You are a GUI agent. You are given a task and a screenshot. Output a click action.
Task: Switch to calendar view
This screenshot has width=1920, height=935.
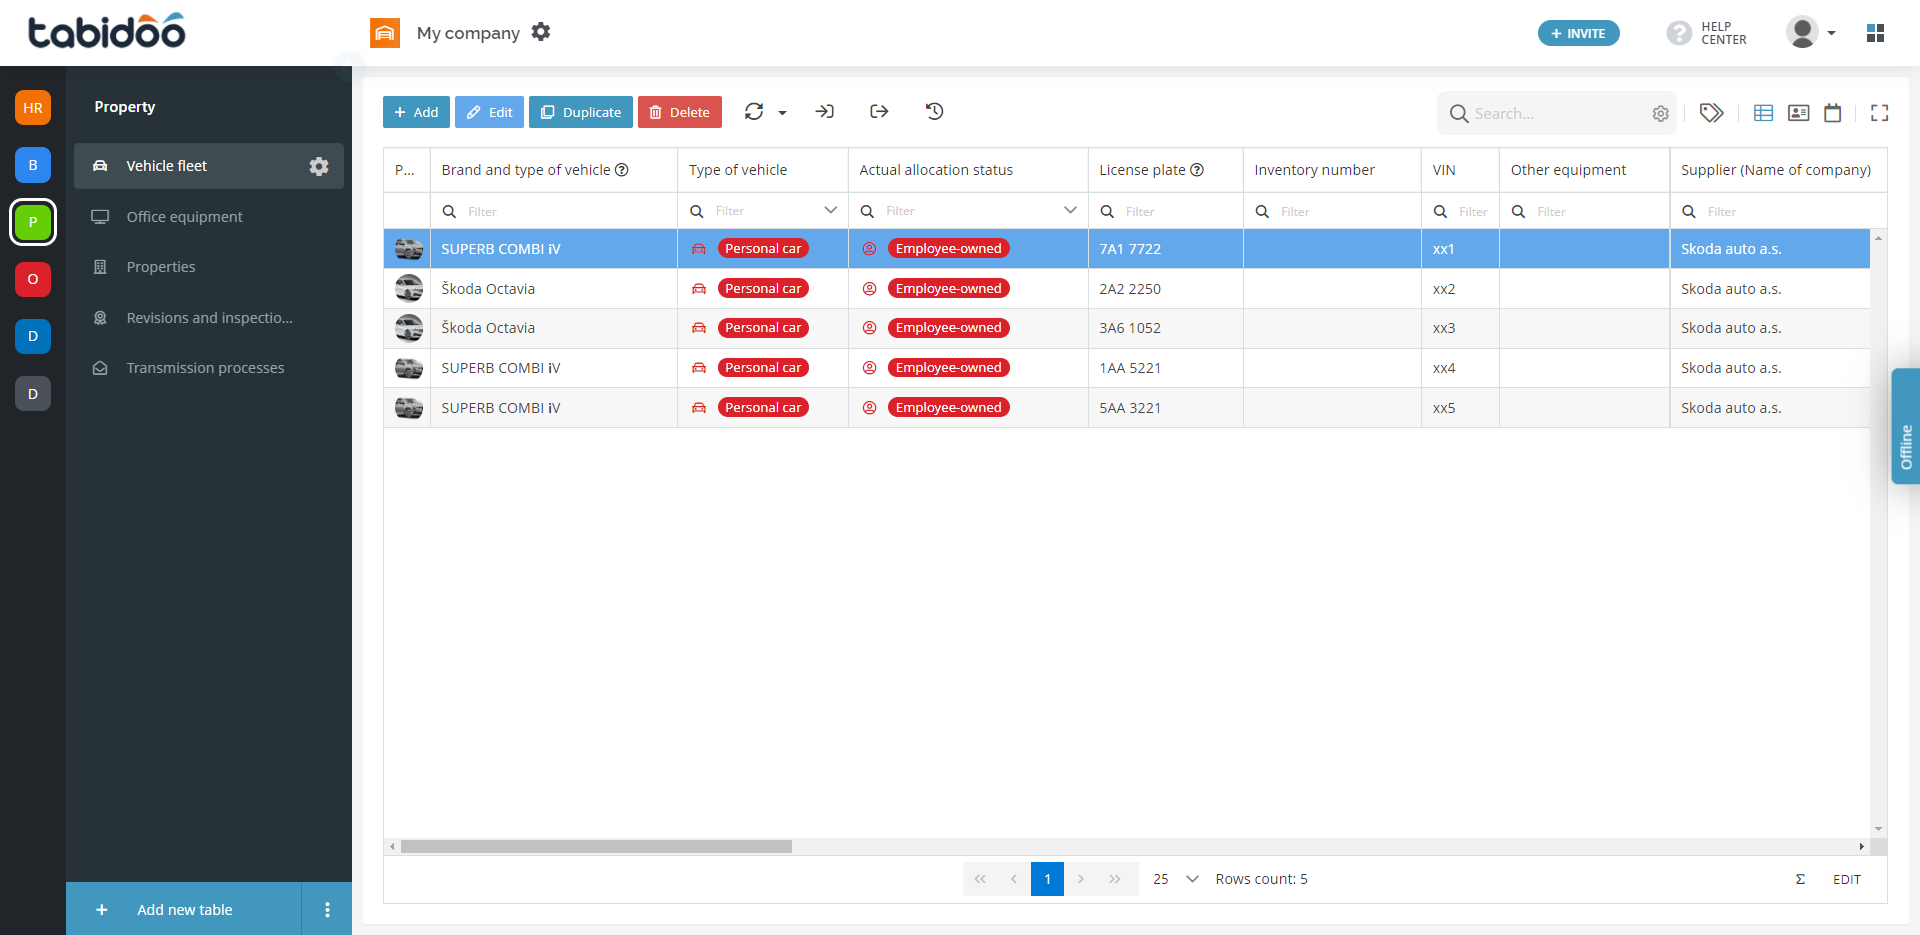tap(1833, 113)
